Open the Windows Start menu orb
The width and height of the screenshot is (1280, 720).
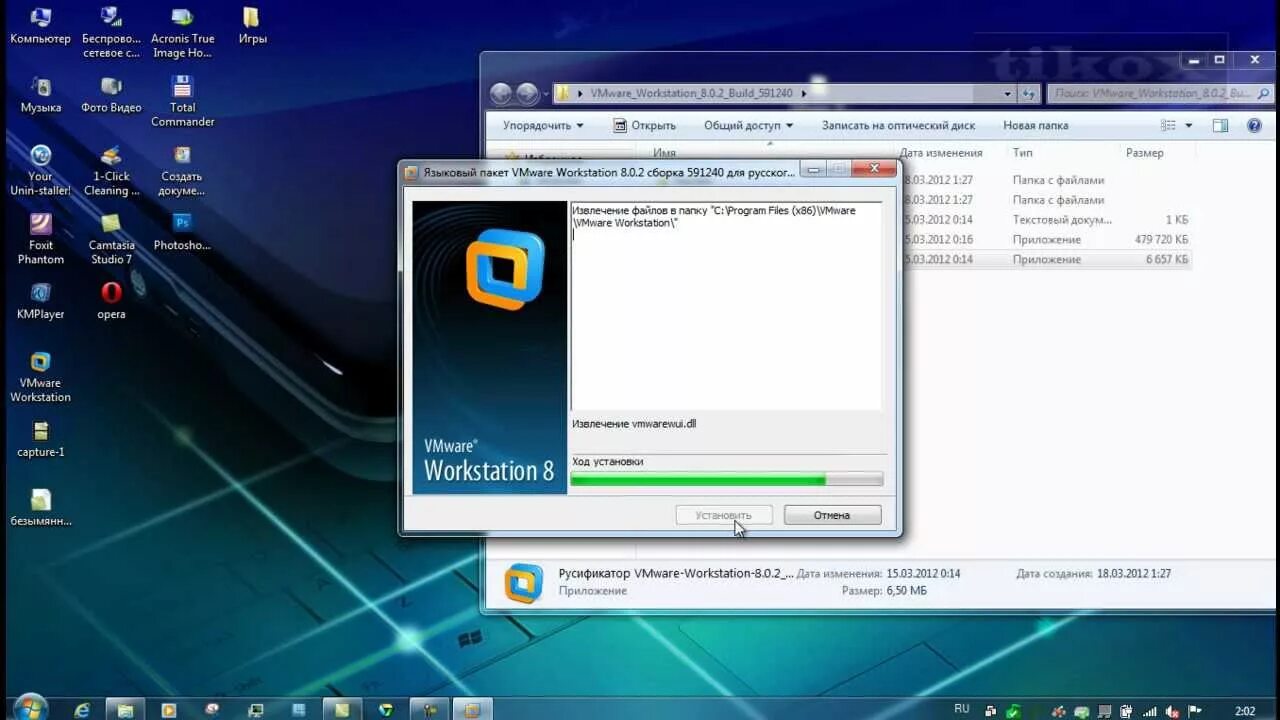coord(30,708)
